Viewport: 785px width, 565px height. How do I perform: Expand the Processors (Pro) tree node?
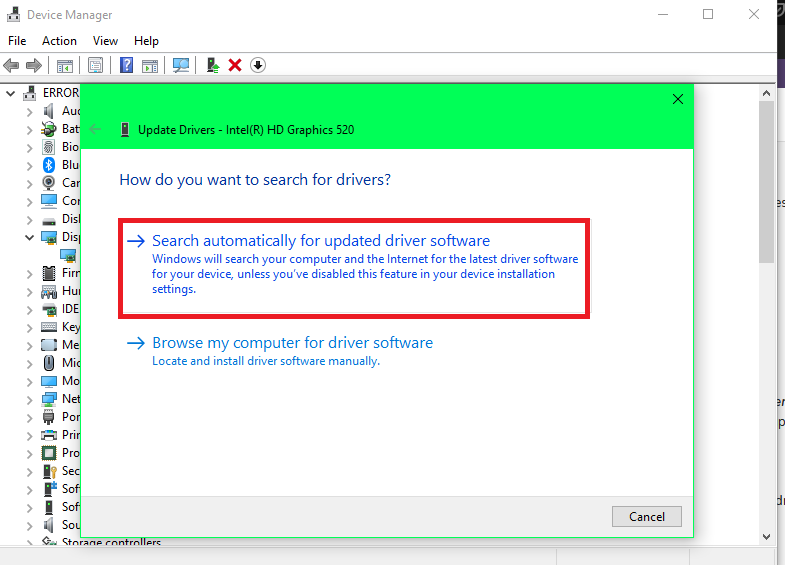coord(30,454)
